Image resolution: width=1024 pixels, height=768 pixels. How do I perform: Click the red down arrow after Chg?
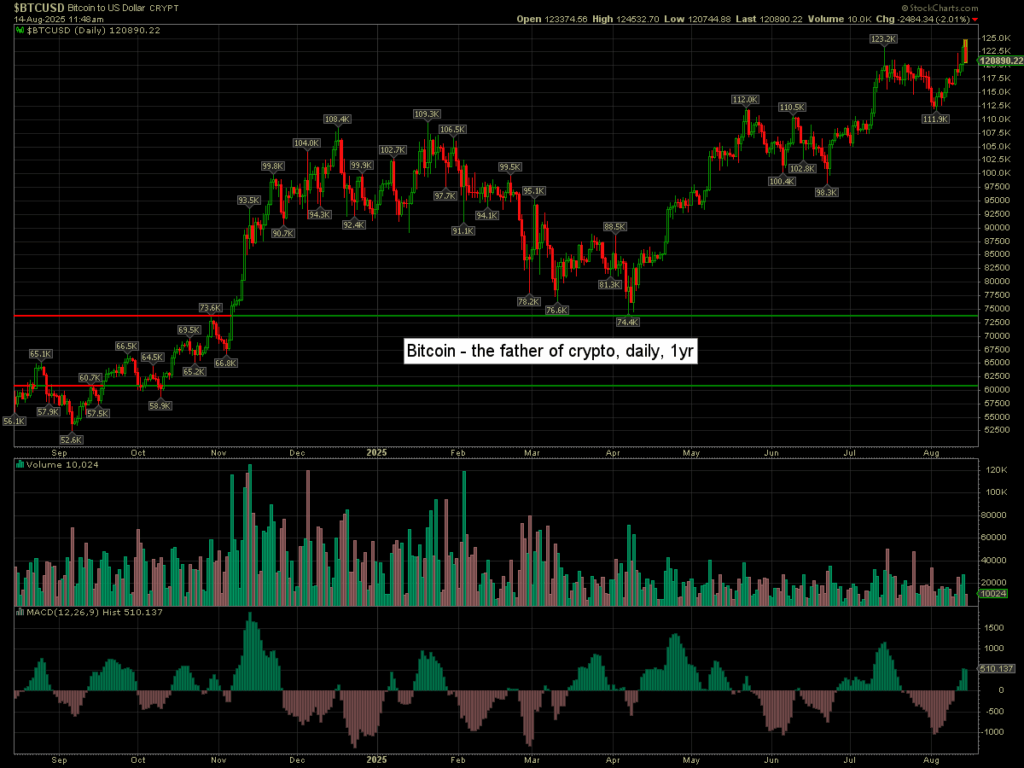975,19
